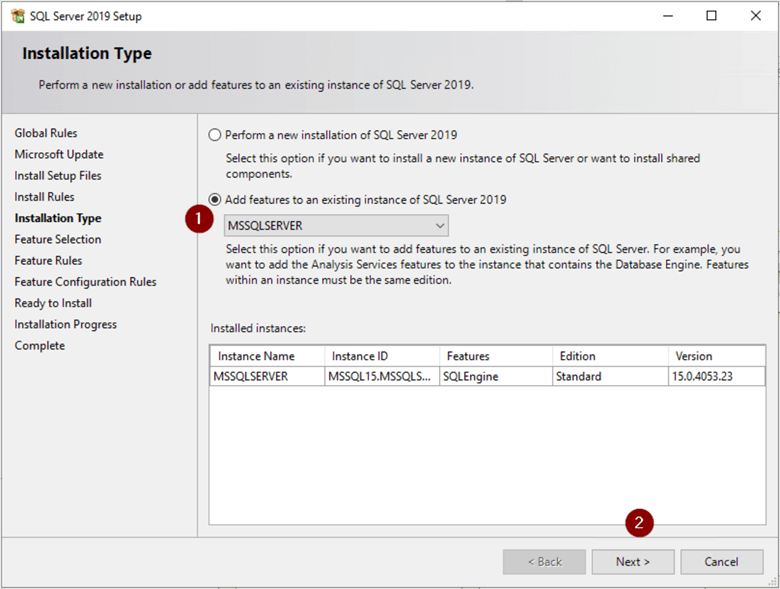
Task: Click the Next > button
Action: click(x=633, y=562)
